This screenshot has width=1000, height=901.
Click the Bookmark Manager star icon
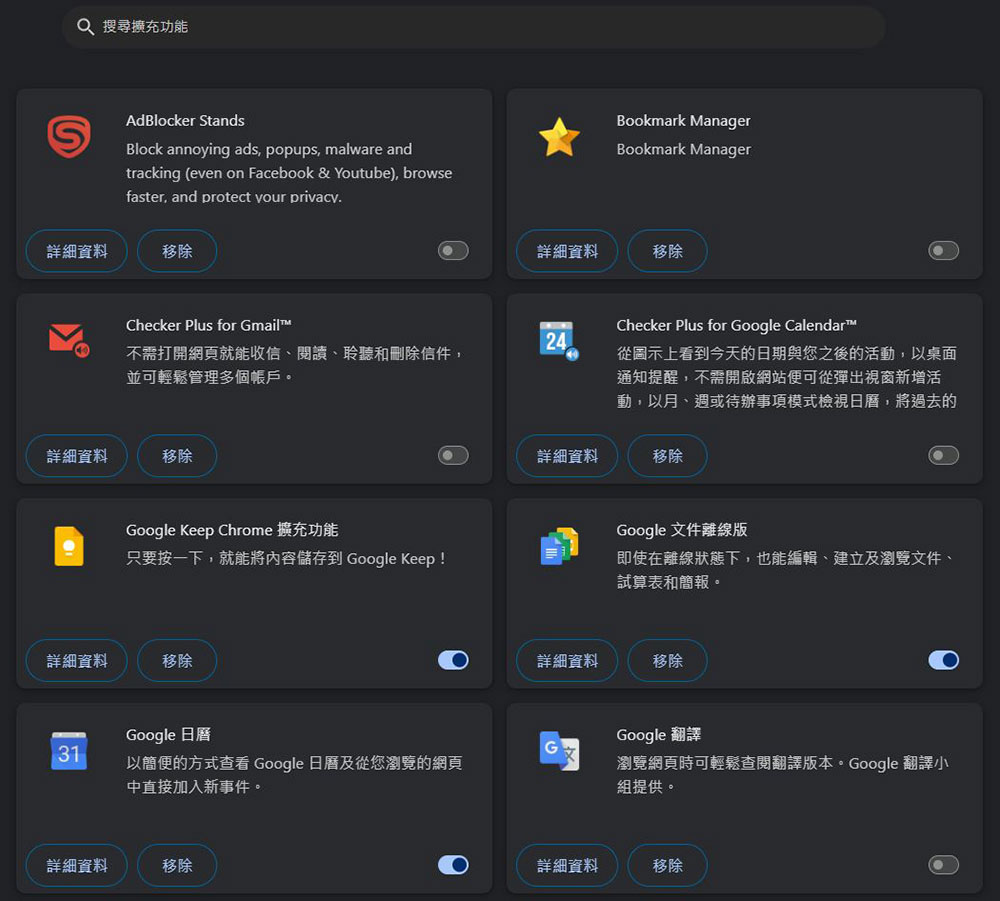click(x=559, y=137)
